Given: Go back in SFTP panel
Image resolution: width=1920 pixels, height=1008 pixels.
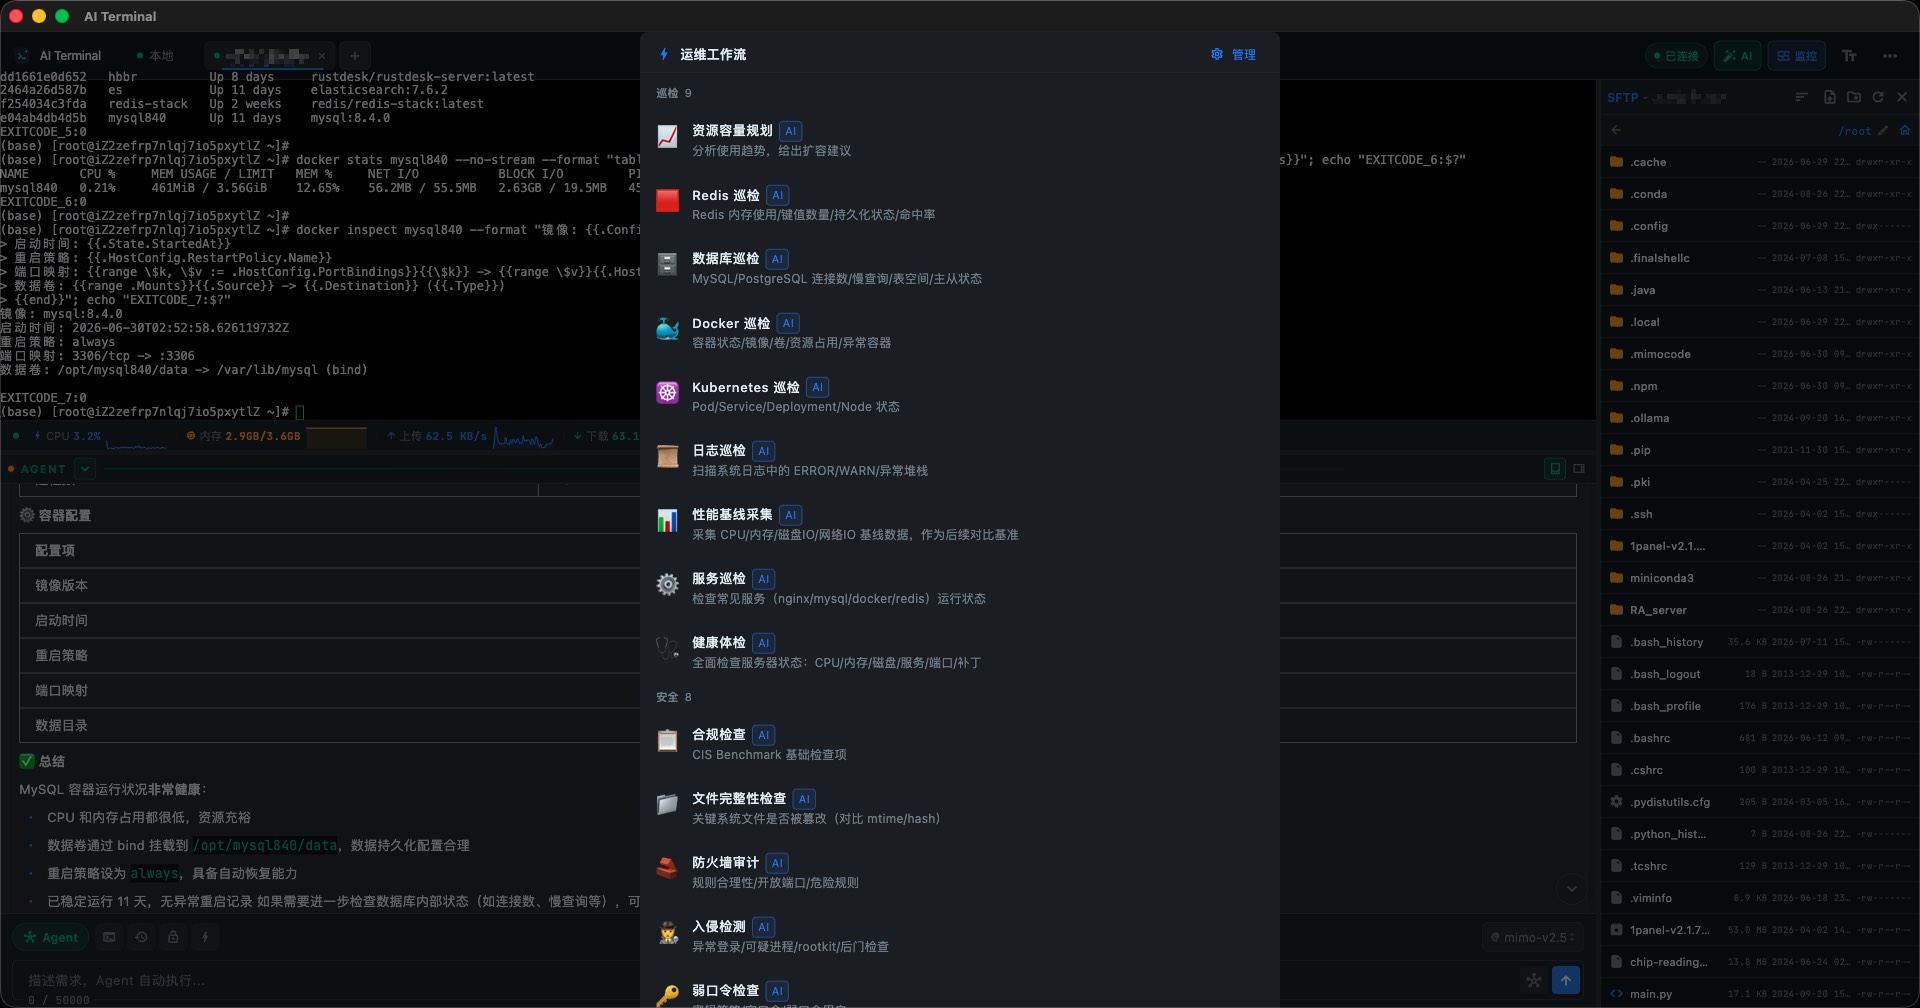Looking at the screenshot, I should tap(1616, 130).
